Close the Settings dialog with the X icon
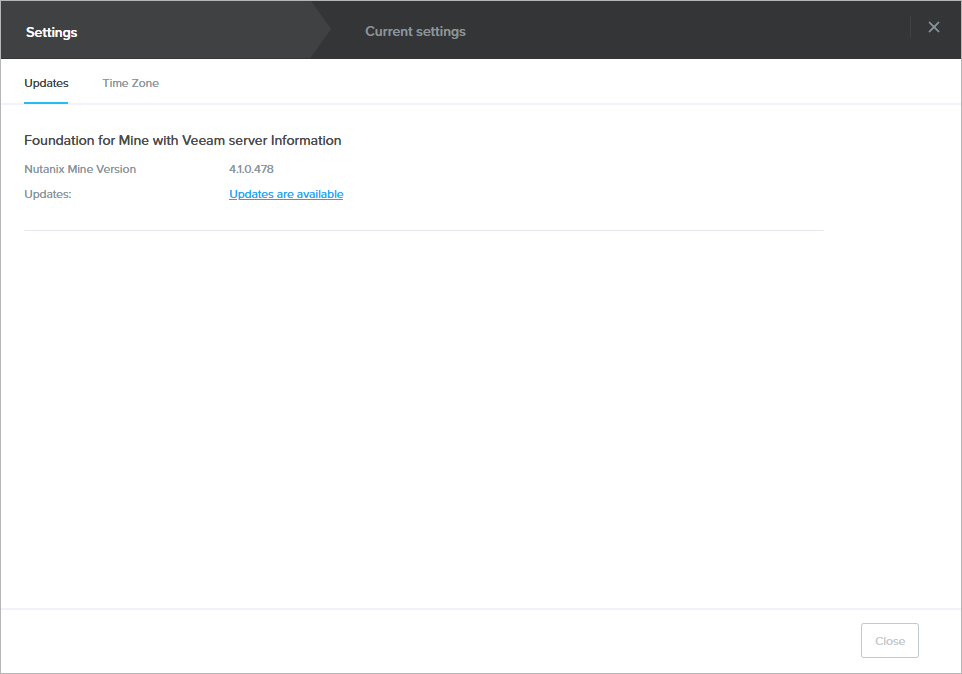The image size is (962, 674). click(x=933, y=27)
